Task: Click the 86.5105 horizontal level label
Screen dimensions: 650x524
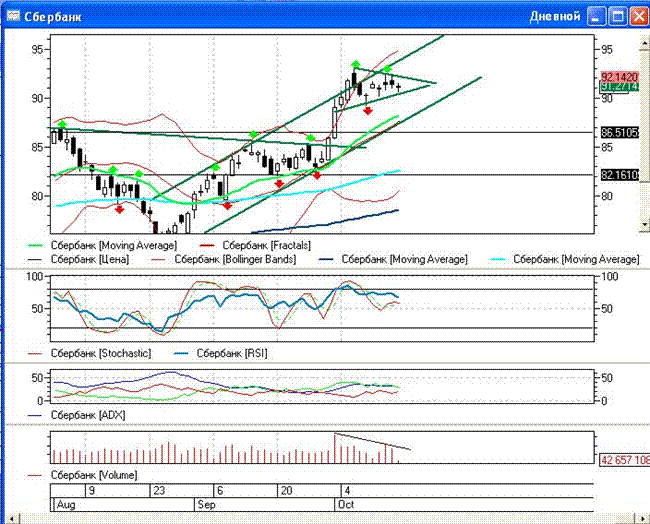Action: pyautogui.click(x=619, y=133)
